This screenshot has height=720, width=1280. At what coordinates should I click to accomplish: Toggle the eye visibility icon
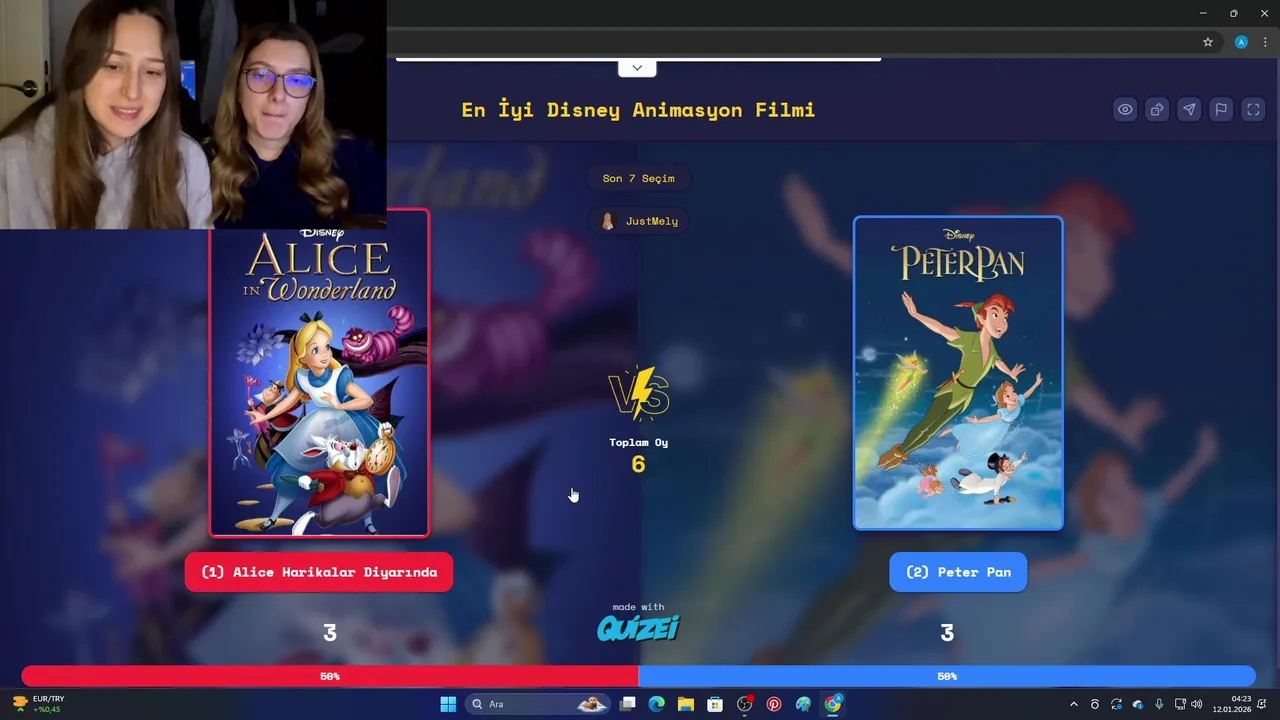[1125, 110]
